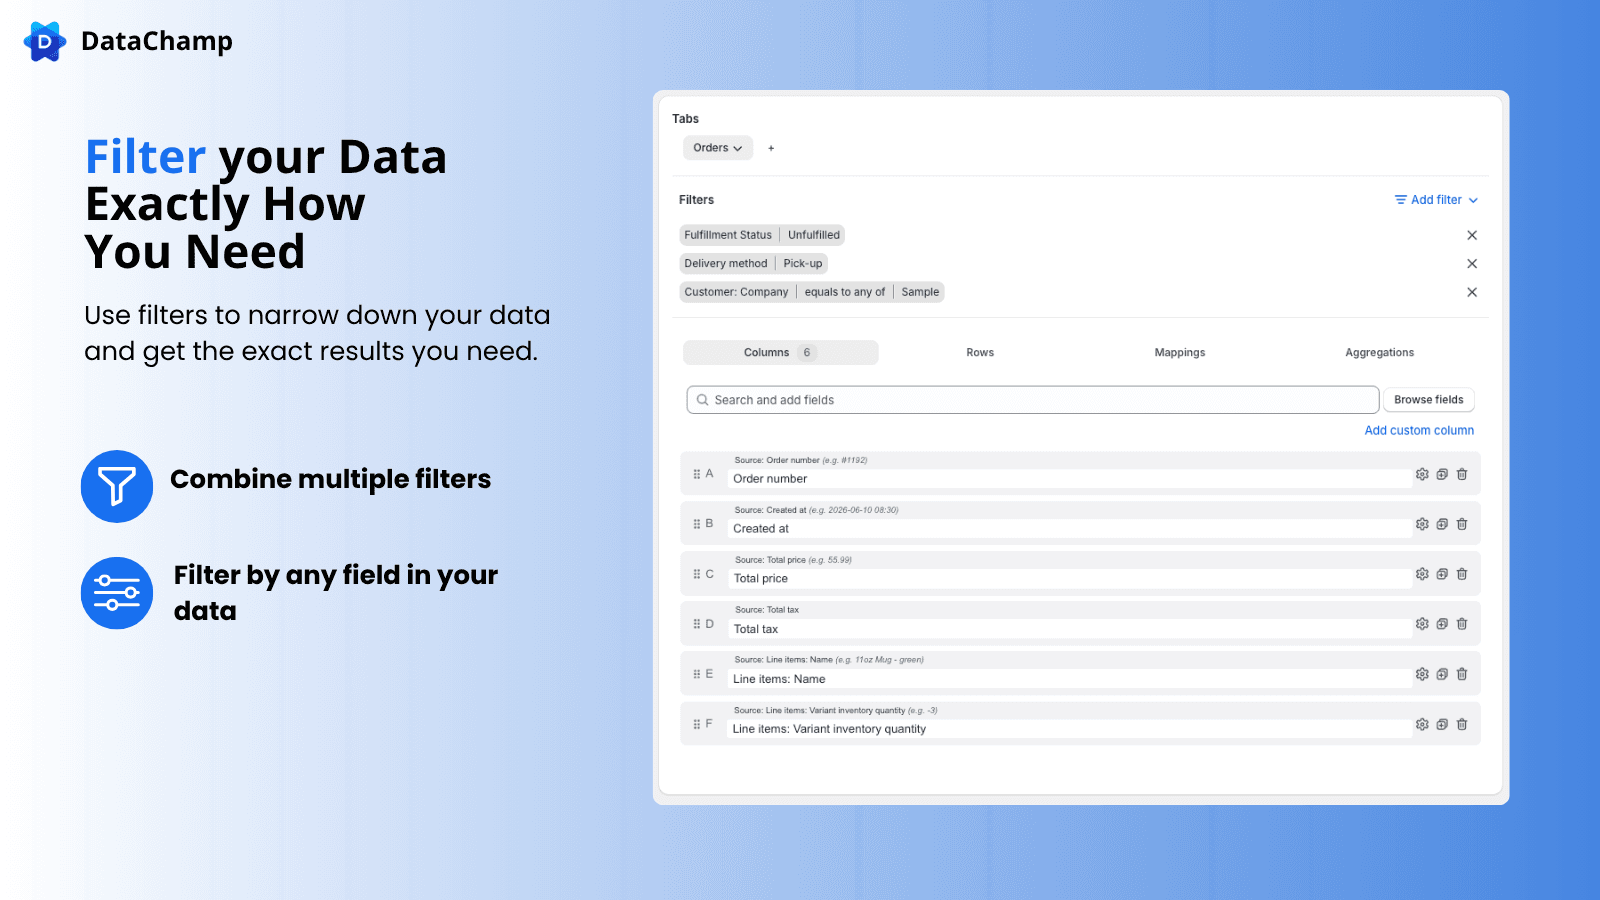Remove the Customer: Company filter
1600x900 pixels.
(x=1472, y=292)
